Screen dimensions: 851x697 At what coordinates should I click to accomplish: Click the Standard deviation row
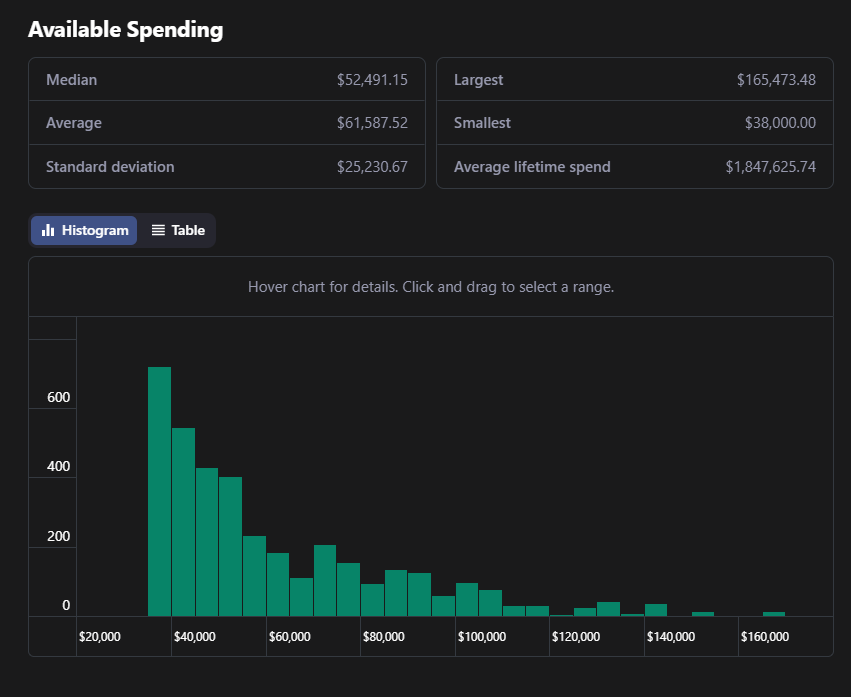[x=227, y=167]
